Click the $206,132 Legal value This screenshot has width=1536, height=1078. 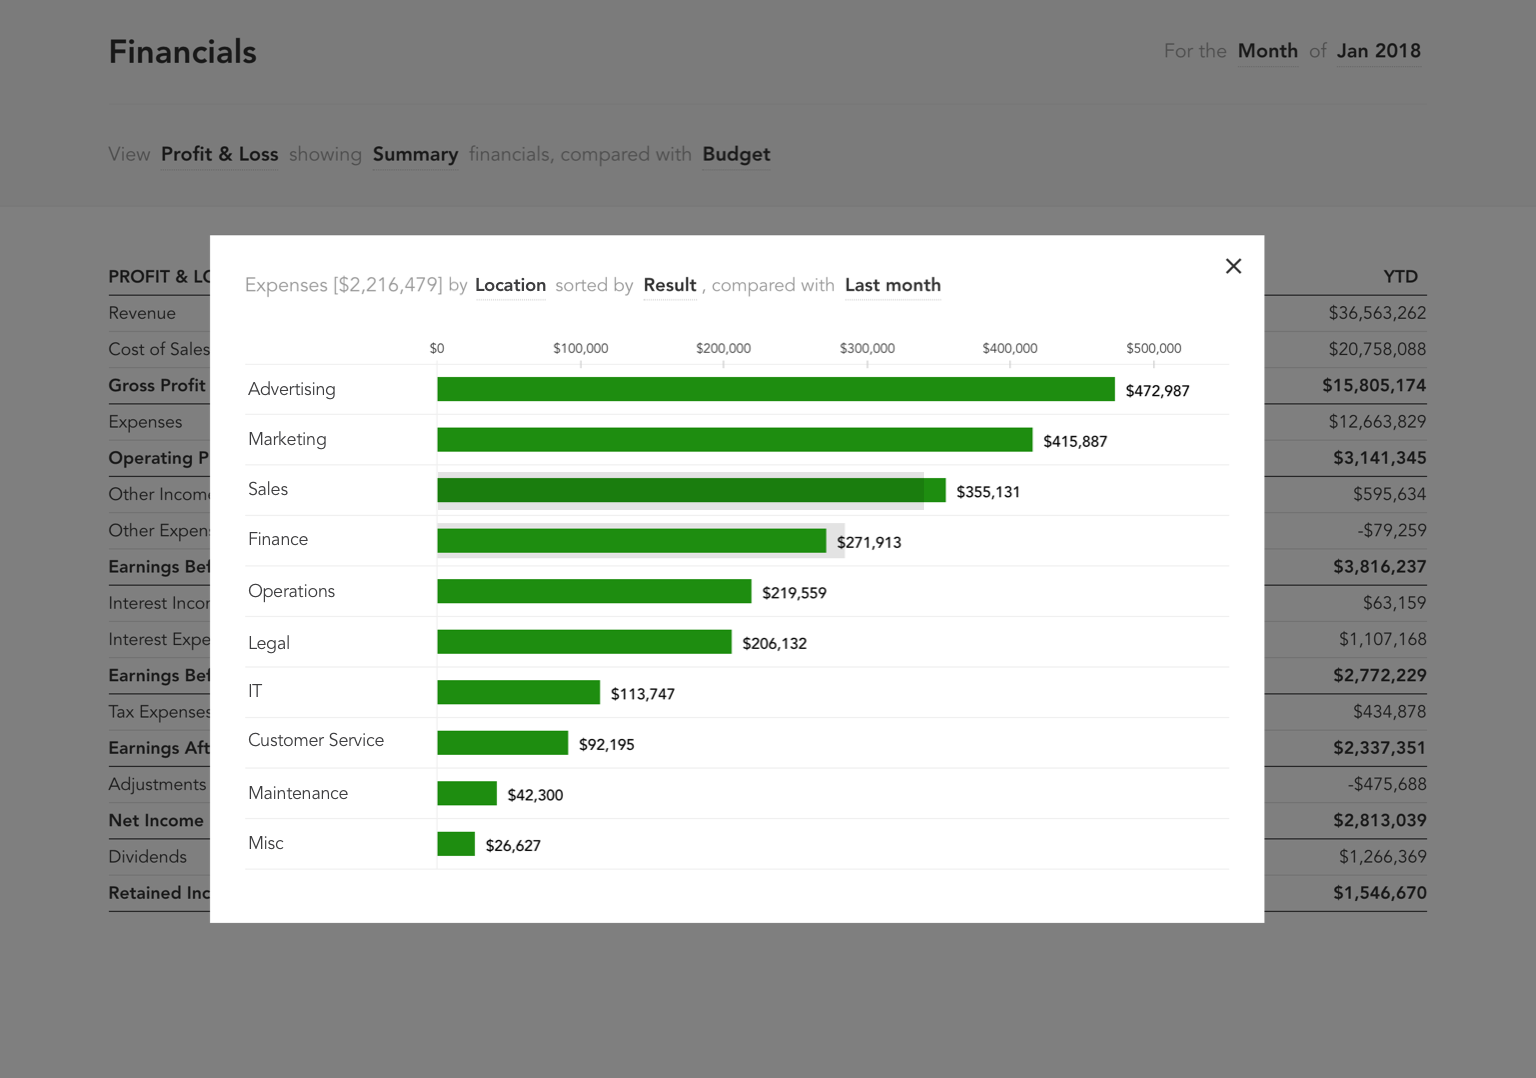[774, 644]
